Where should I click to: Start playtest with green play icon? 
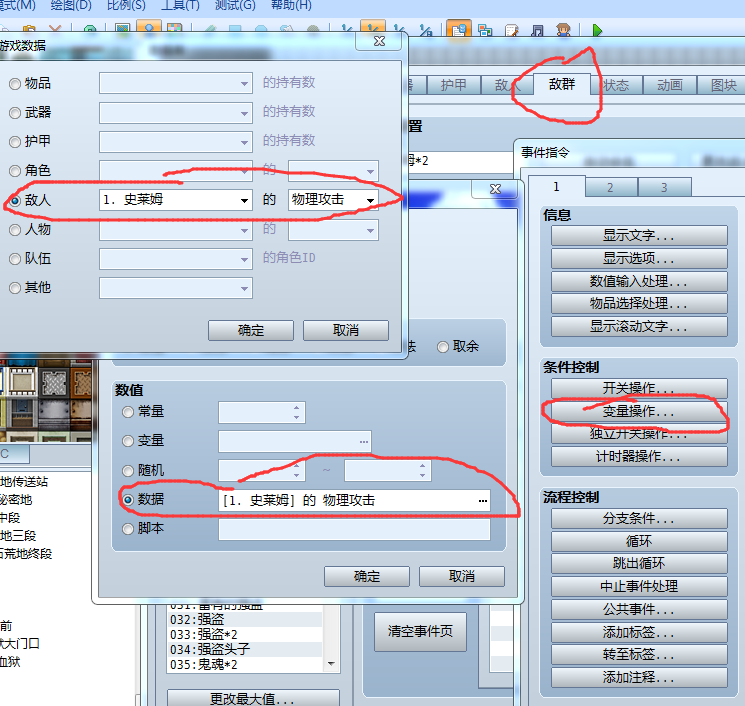597,30
